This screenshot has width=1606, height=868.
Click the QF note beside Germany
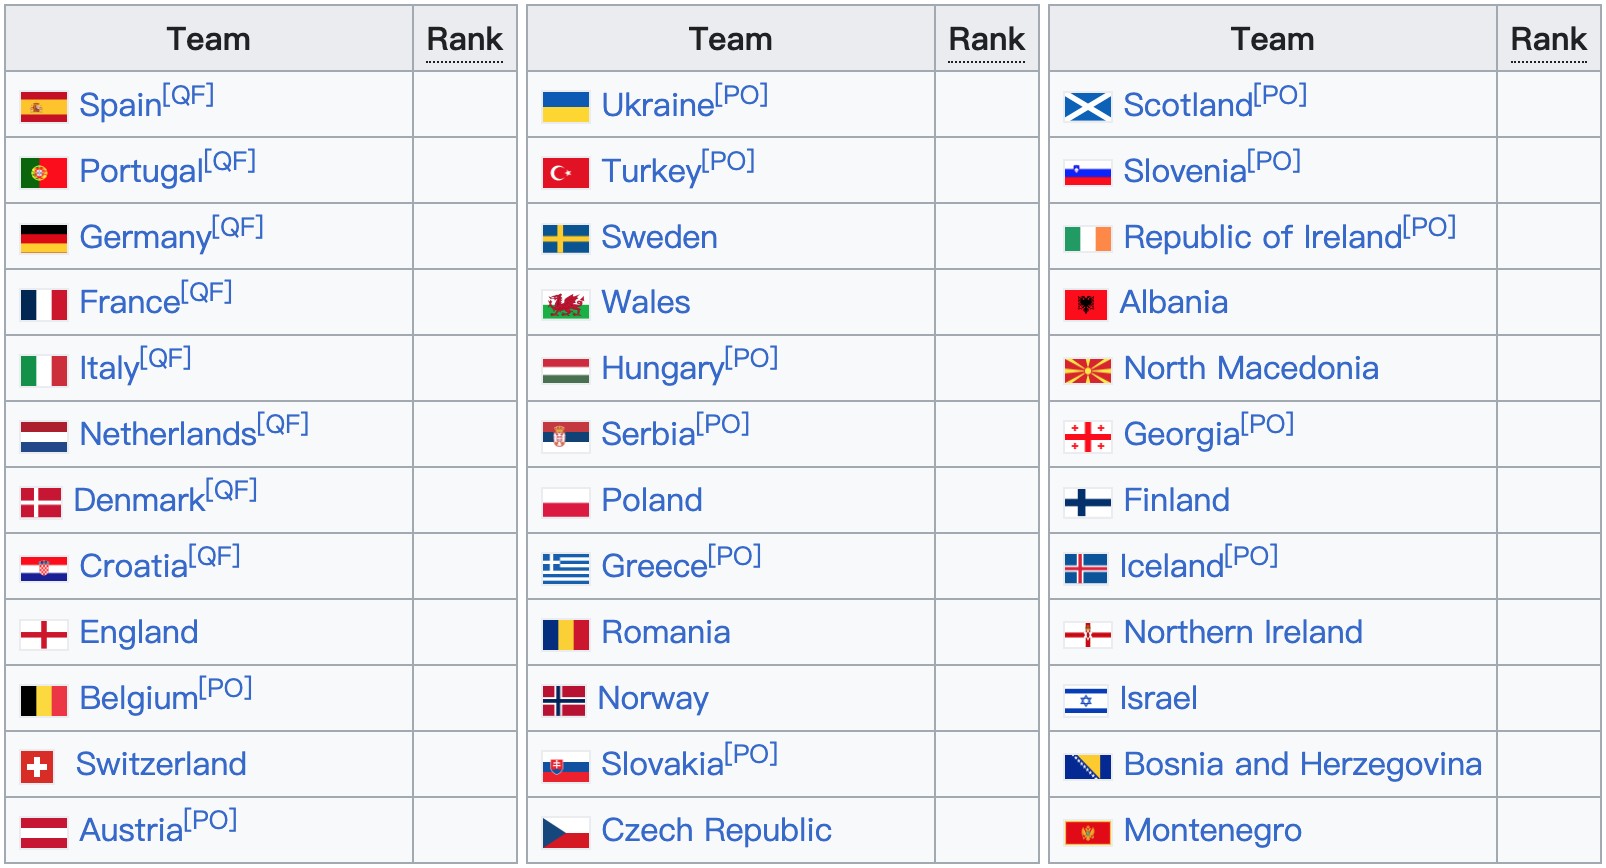pyautogui.click(x=238, y=227)
